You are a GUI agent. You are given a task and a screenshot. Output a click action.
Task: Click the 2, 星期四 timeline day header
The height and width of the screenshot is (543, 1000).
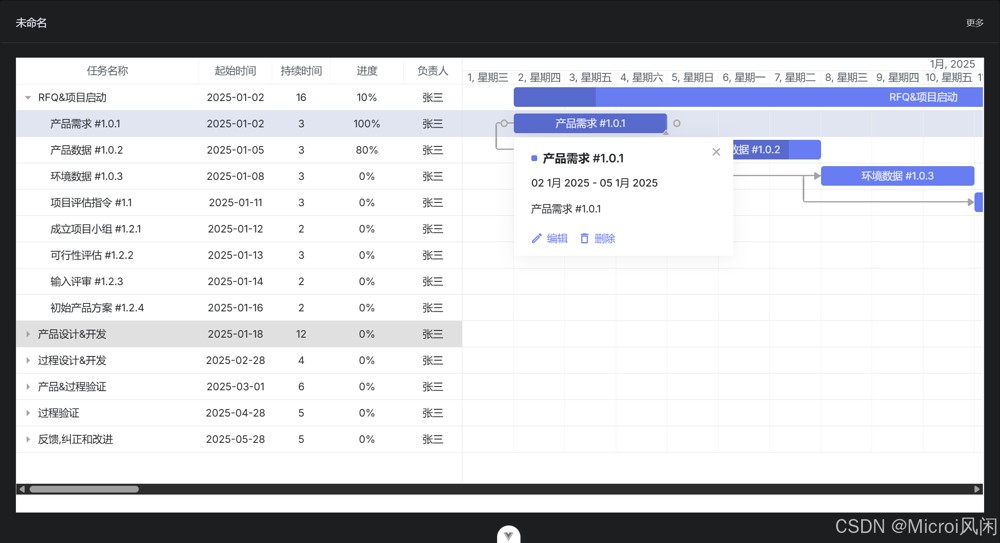click(539, 77)
